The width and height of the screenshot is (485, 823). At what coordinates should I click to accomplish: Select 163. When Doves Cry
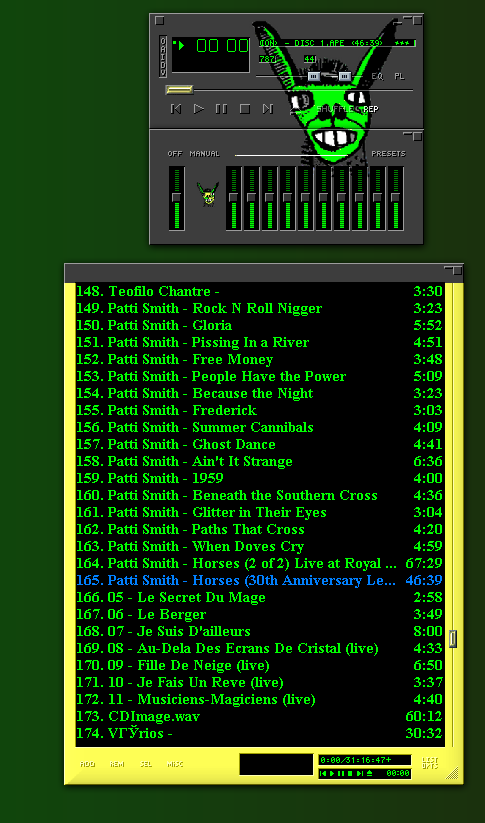pyautogui.click(x=260, y=546)
